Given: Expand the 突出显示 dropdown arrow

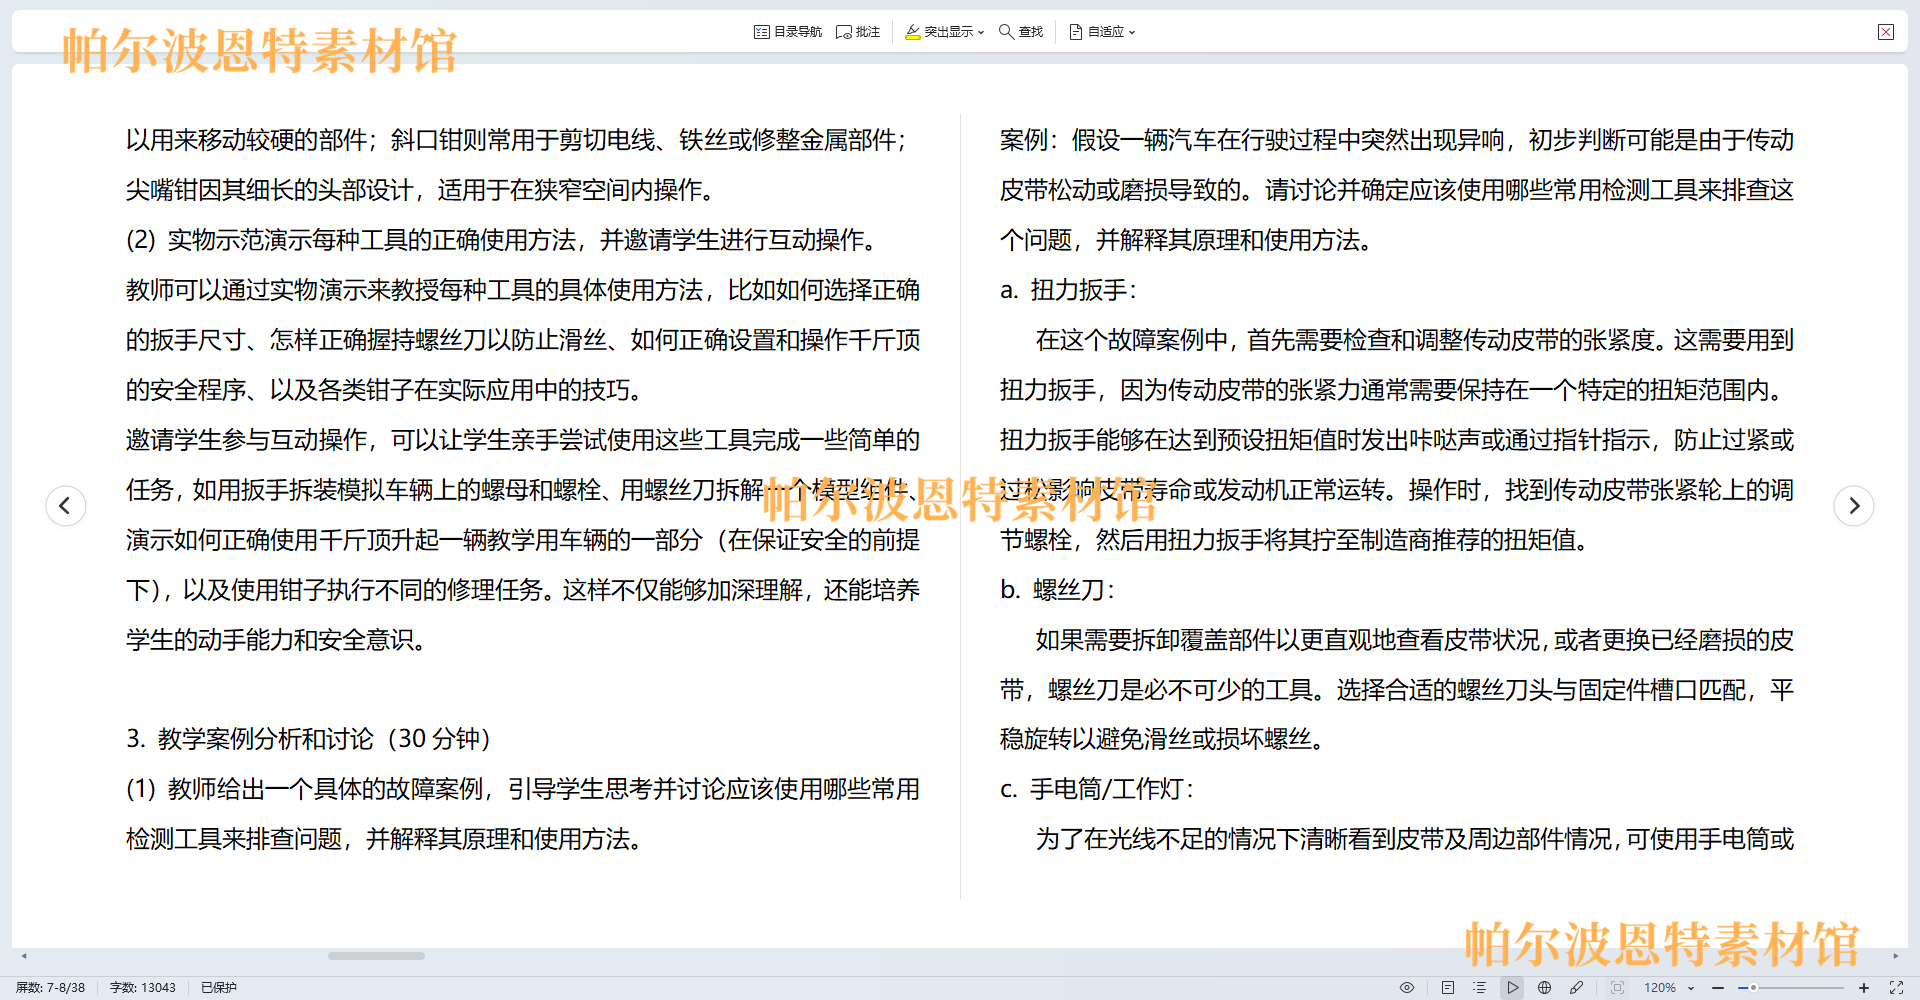Looking at the screenshot, I should (x=981, y=33).
